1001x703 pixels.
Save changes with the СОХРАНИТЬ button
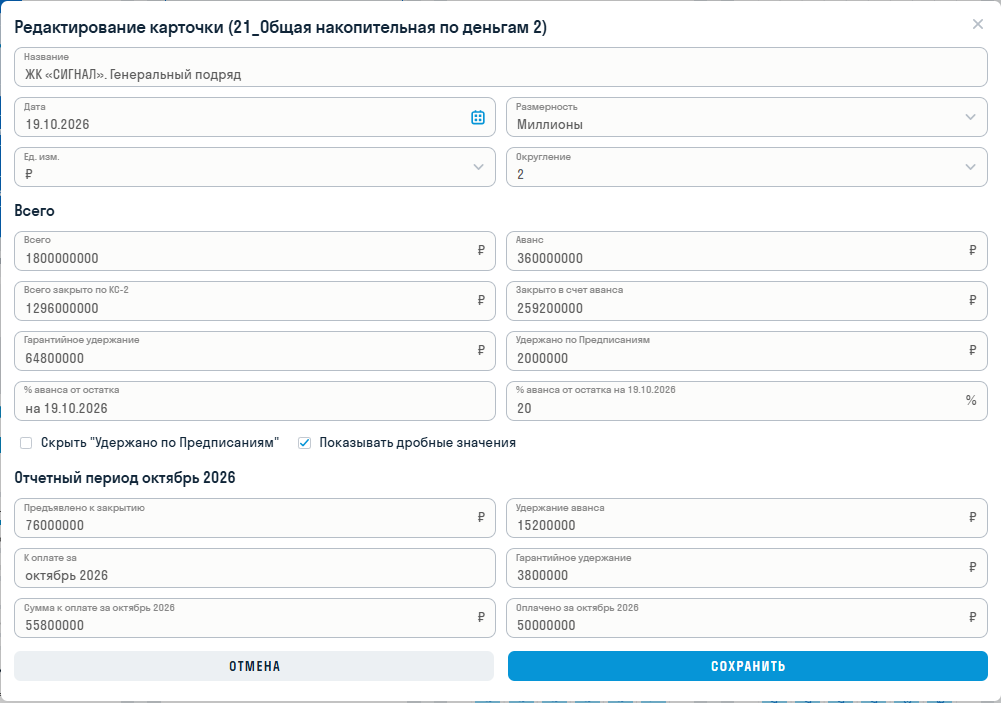point(748,666)
